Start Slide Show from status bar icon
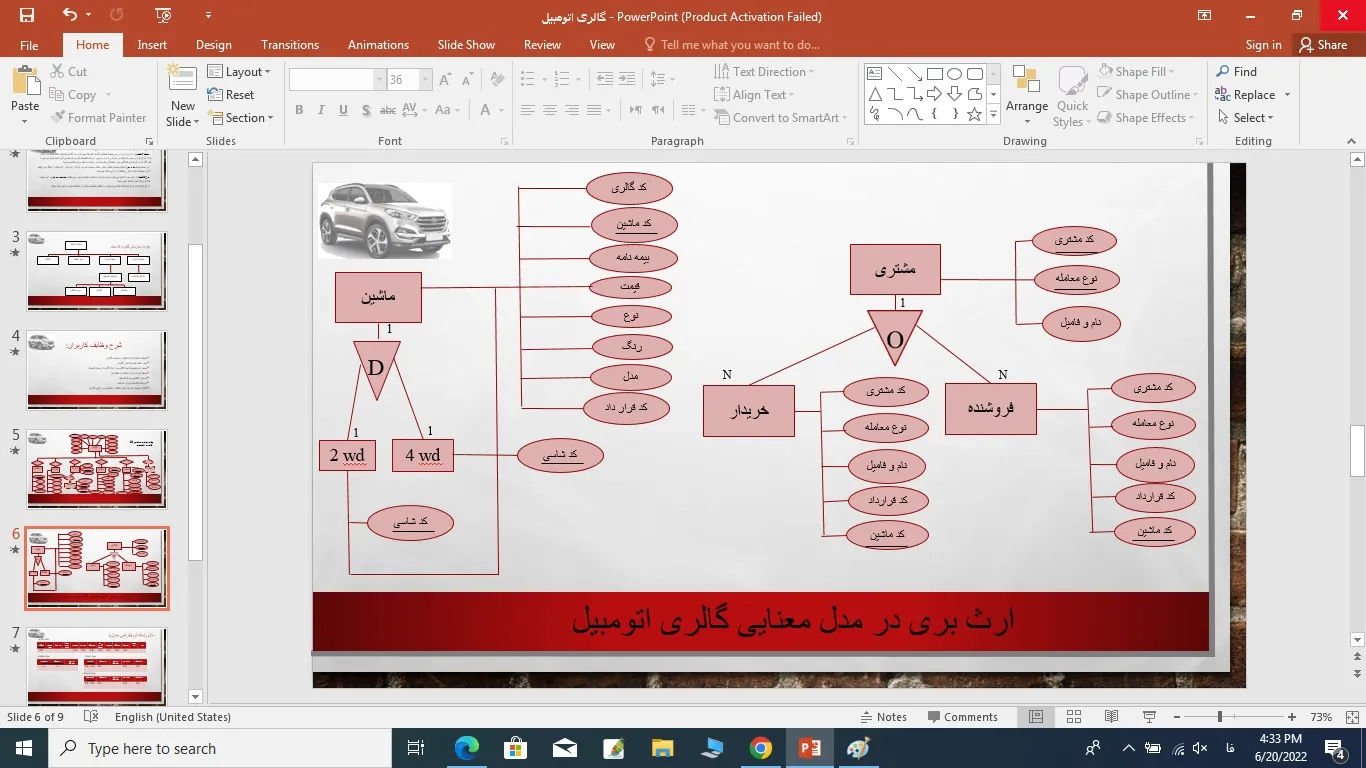This screenshot has width=1366, height=768. pyautogui.click(x=1149, y=717)
